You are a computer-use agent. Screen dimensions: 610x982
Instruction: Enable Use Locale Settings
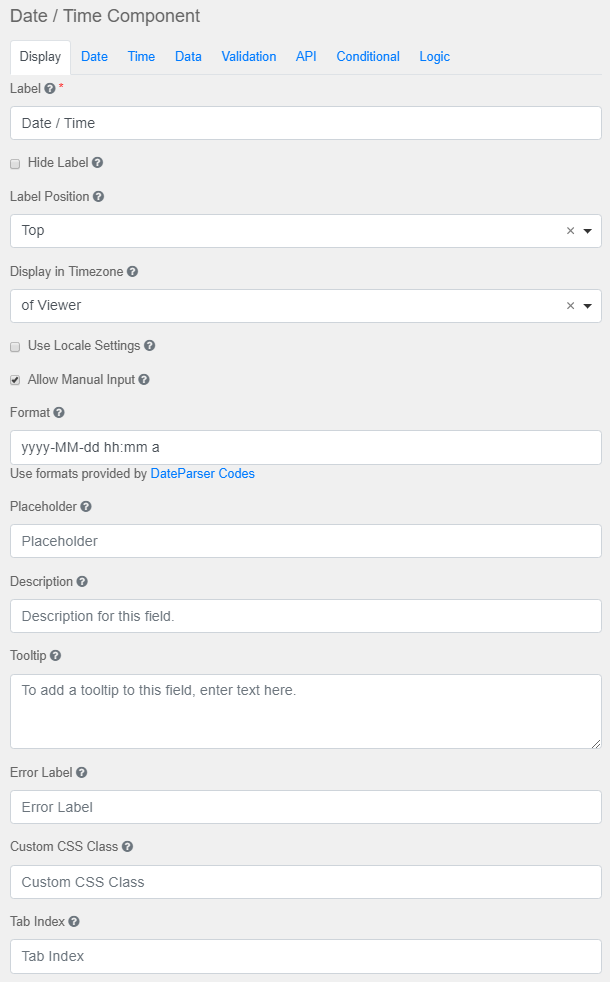(14, 346)
